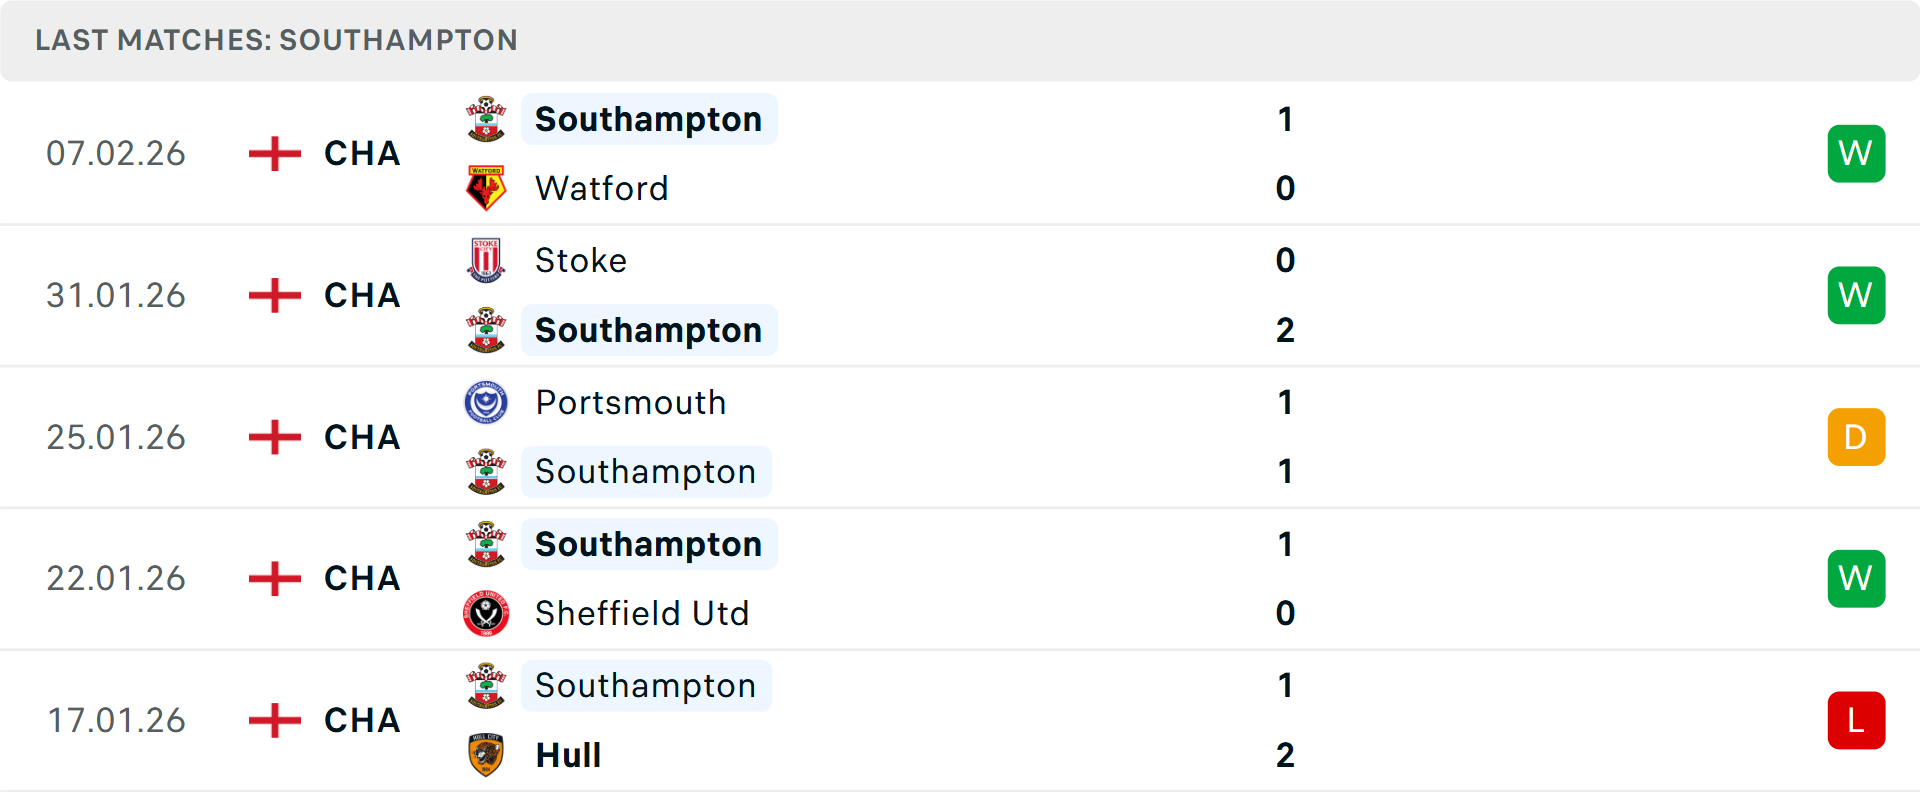Click the Hull team name link
The width and height of the screenshot is (1920, 792).
click(567, 755)
